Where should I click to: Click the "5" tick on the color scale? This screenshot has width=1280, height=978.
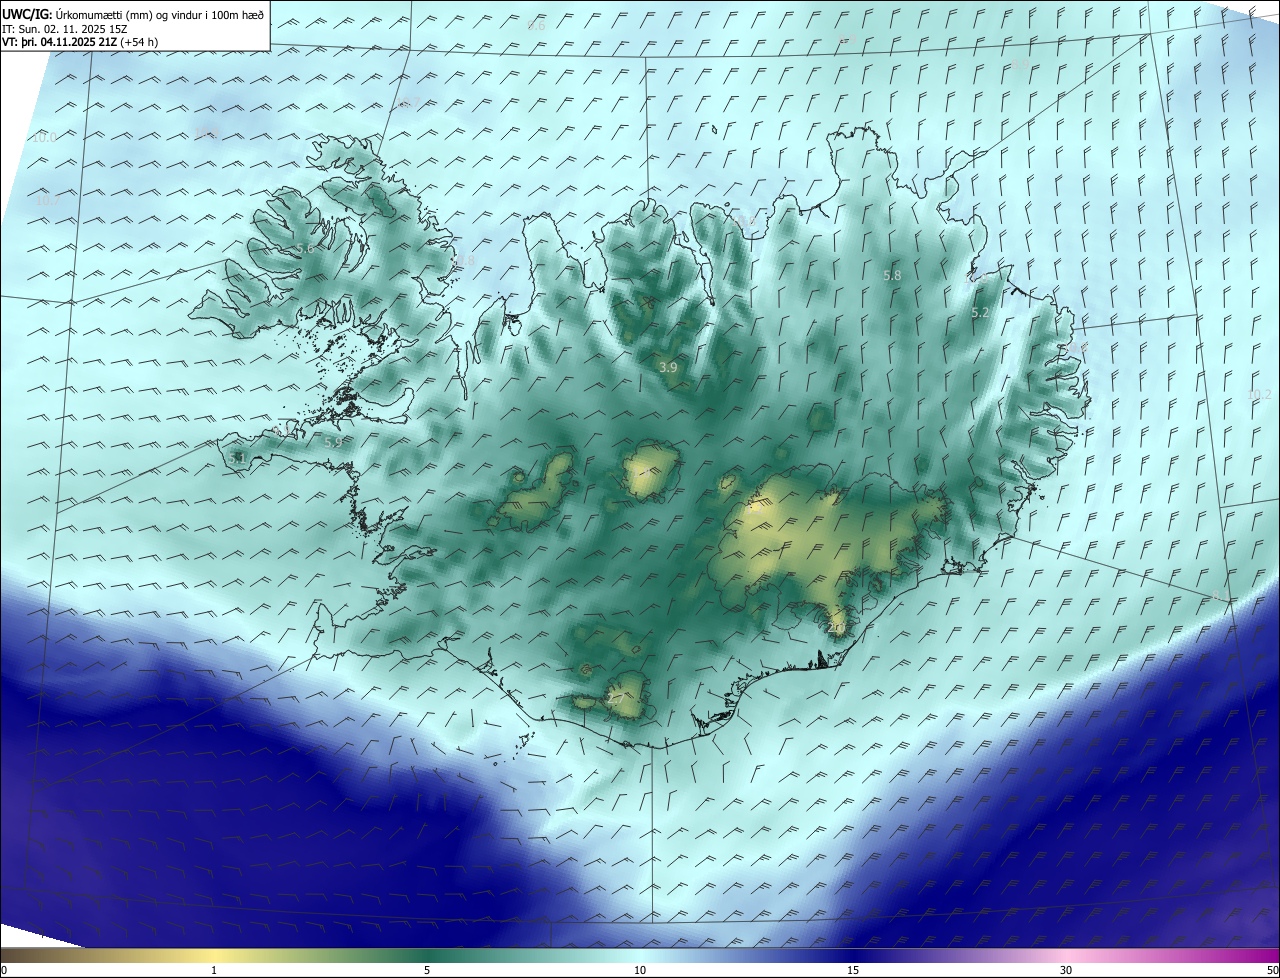(427, 970)
